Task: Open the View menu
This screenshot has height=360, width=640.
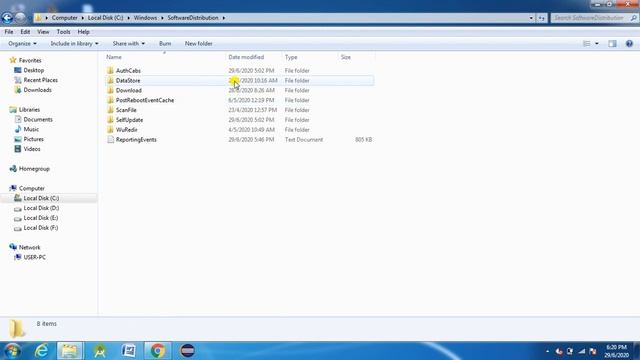Action: pos(43,32)
